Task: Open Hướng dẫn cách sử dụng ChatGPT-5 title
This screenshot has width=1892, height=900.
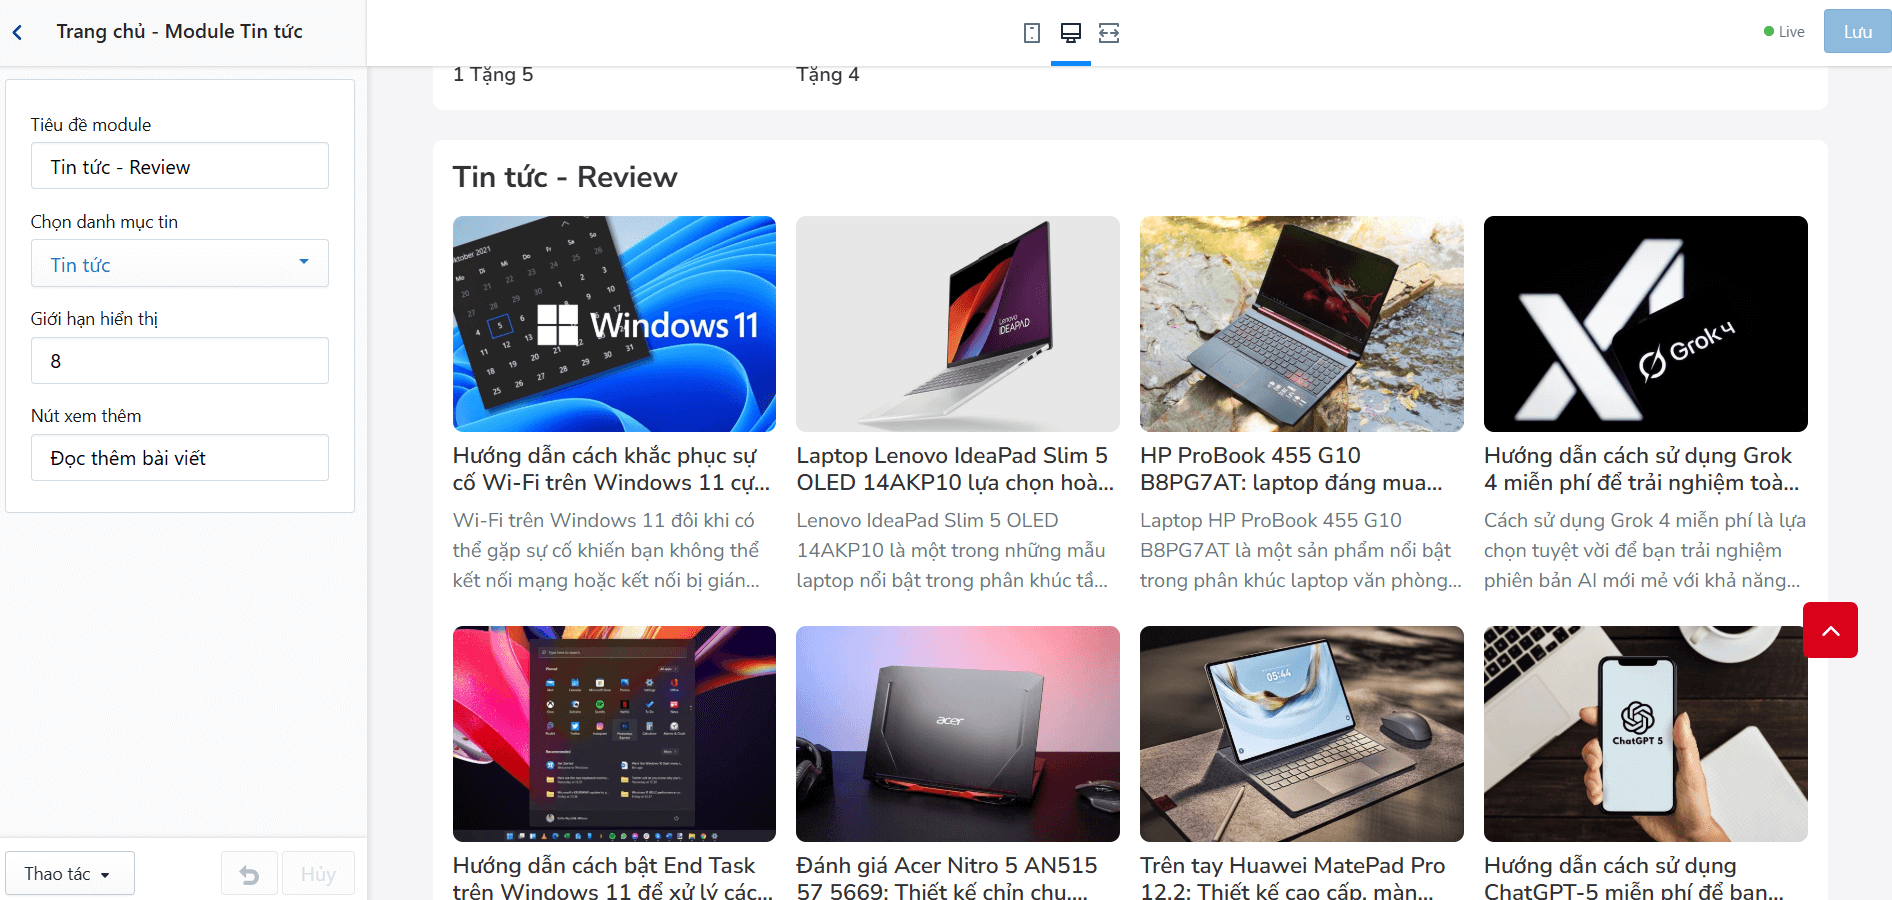Action: click(x=1634, y=877)
